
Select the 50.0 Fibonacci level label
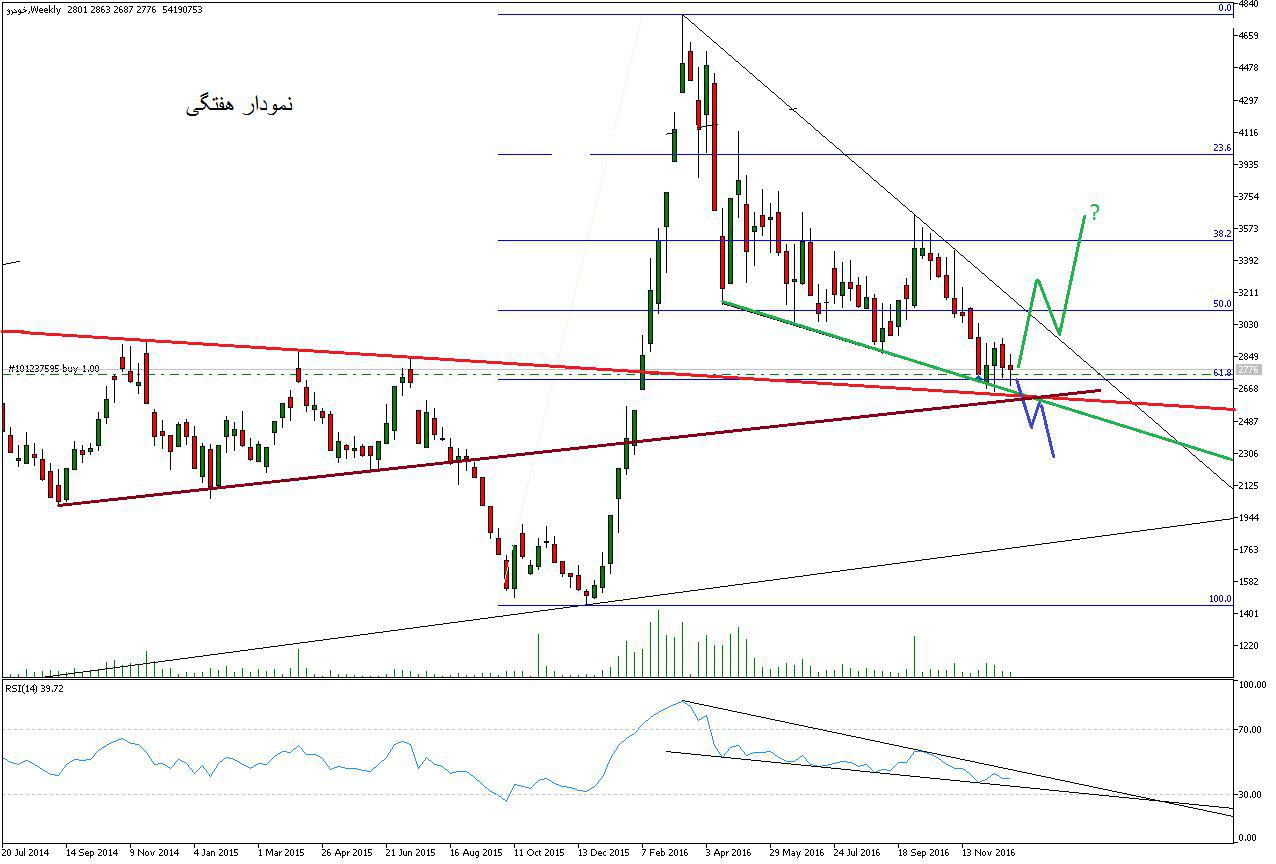(x=1221, y=304)
